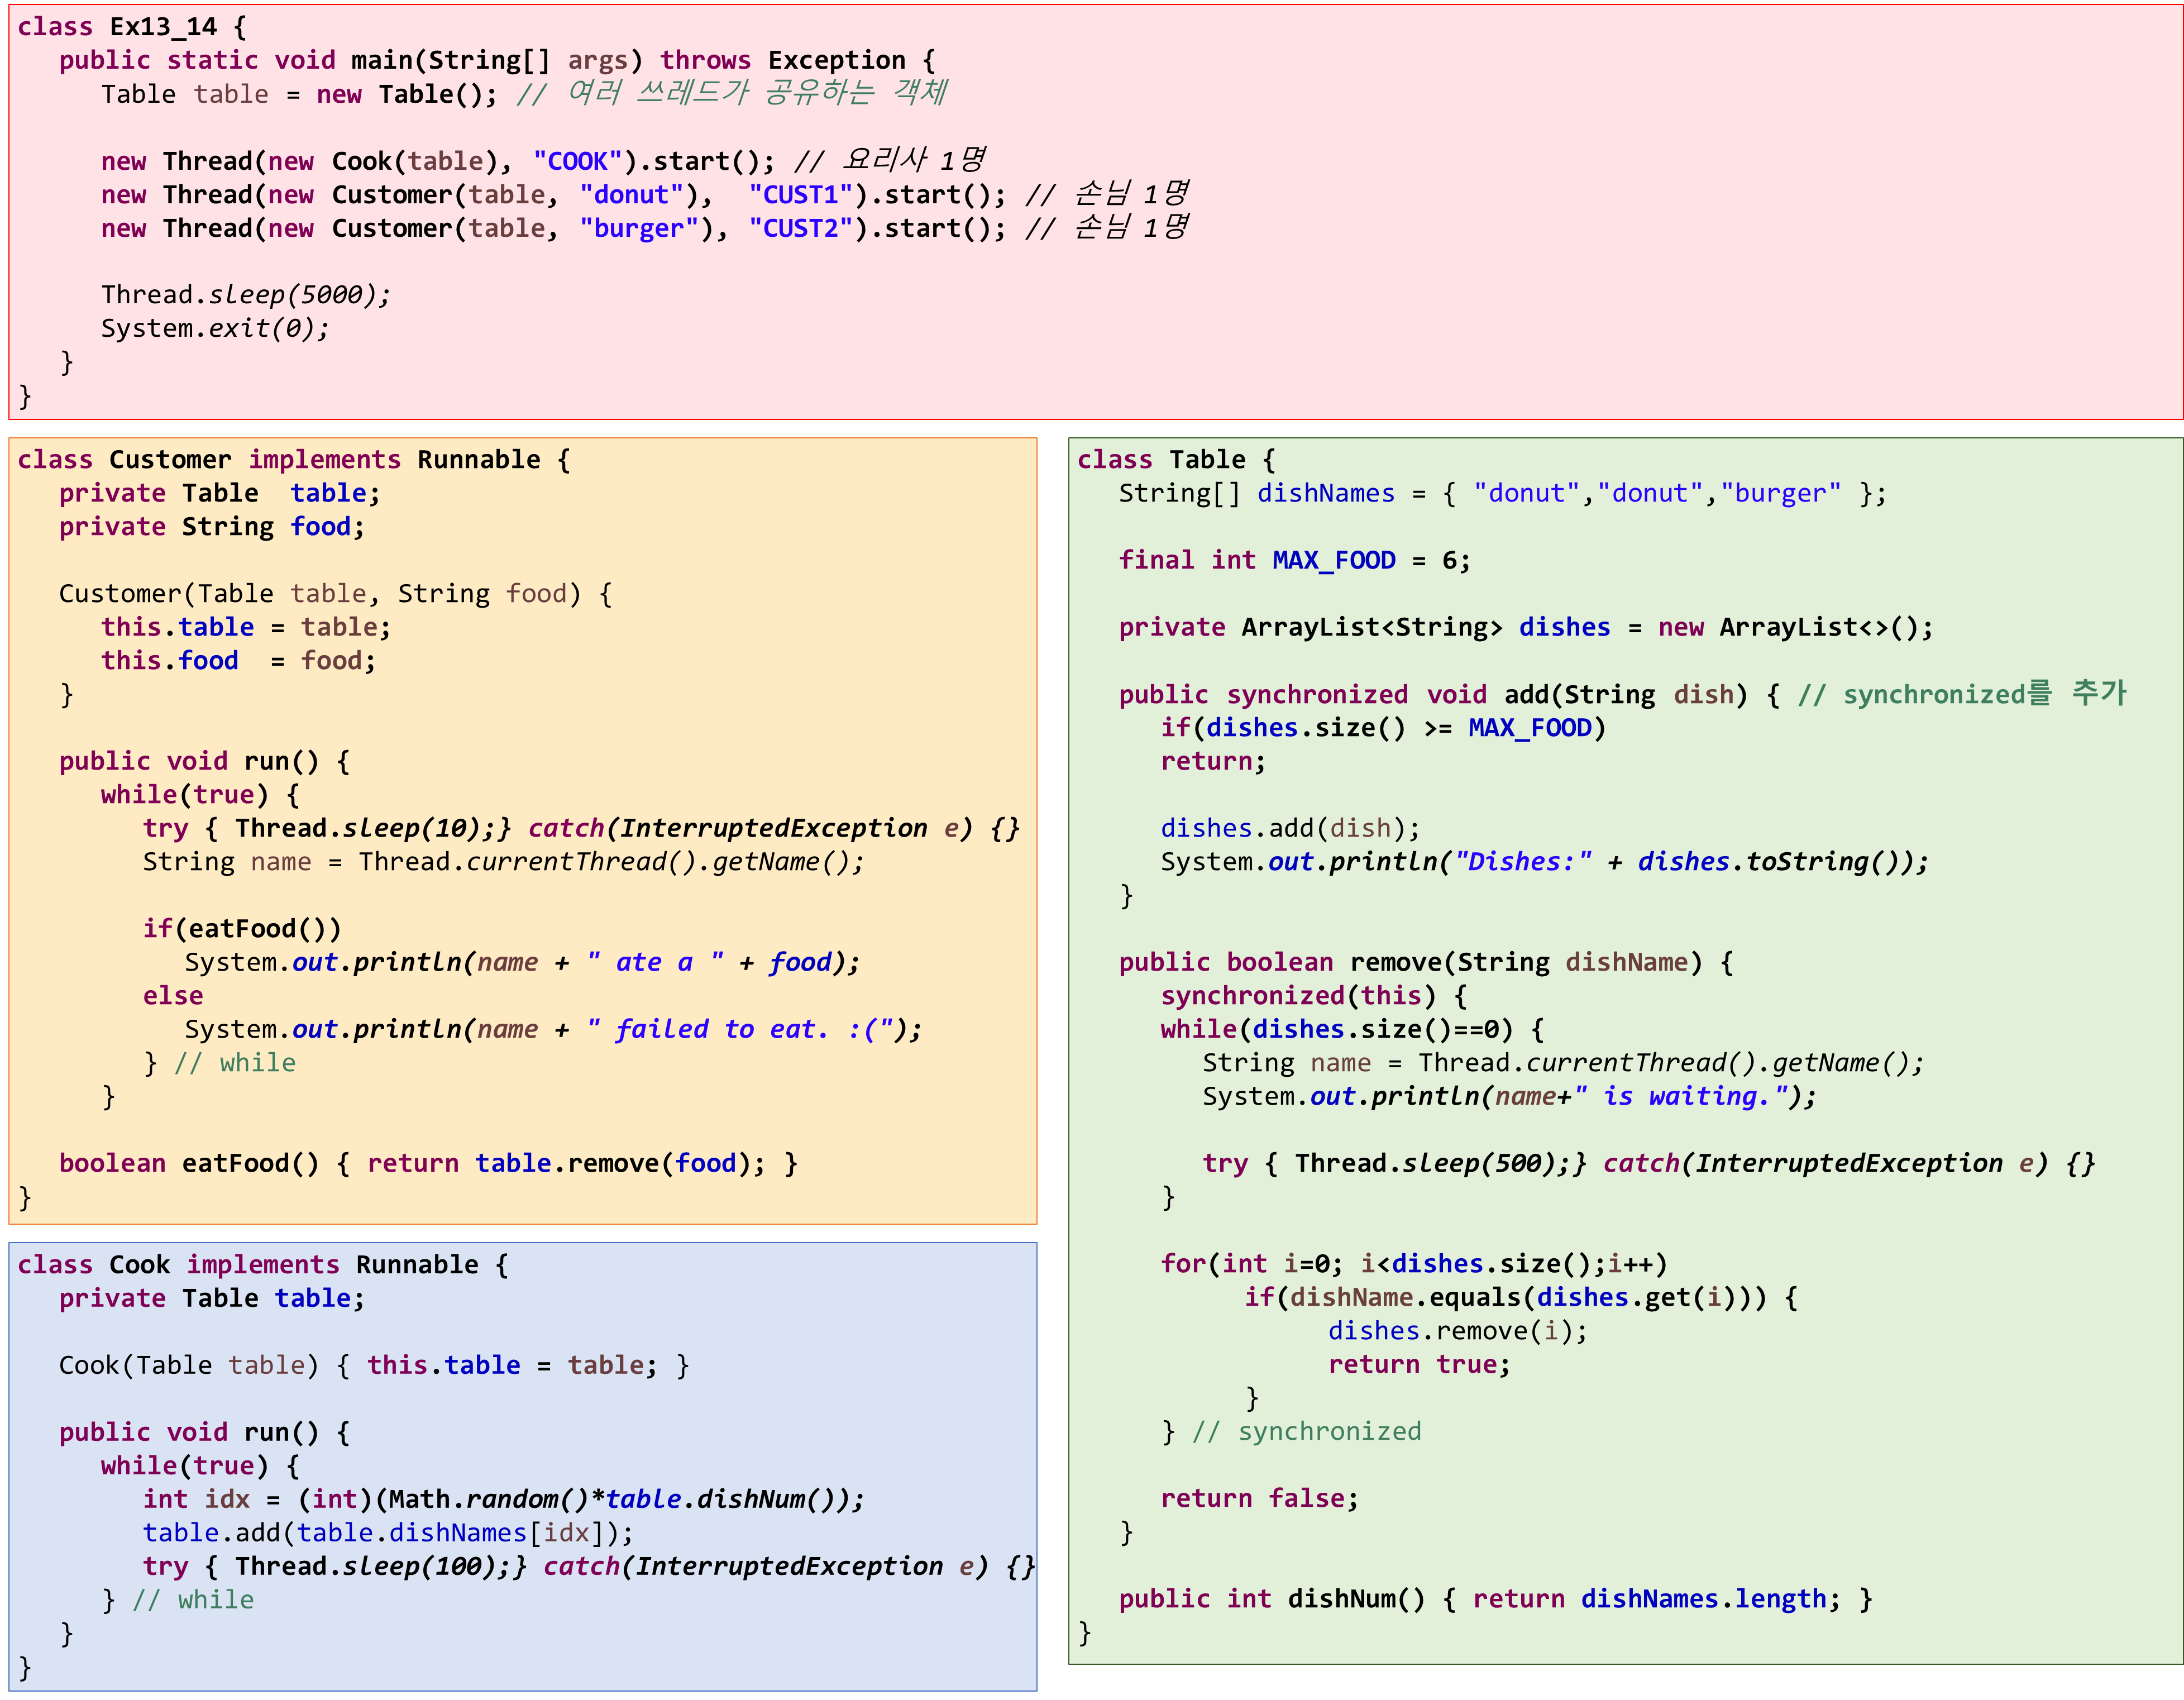Click 'class Cook implements Runnable {' line

(x=263, y=1265)
